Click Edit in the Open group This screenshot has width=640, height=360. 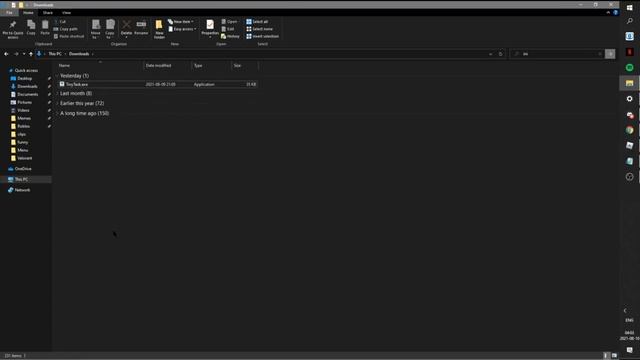pos(228,29)
